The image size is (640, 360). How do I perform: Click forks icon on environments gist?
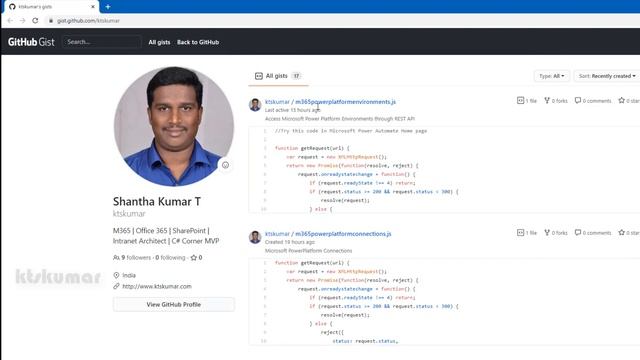point(547,100)
